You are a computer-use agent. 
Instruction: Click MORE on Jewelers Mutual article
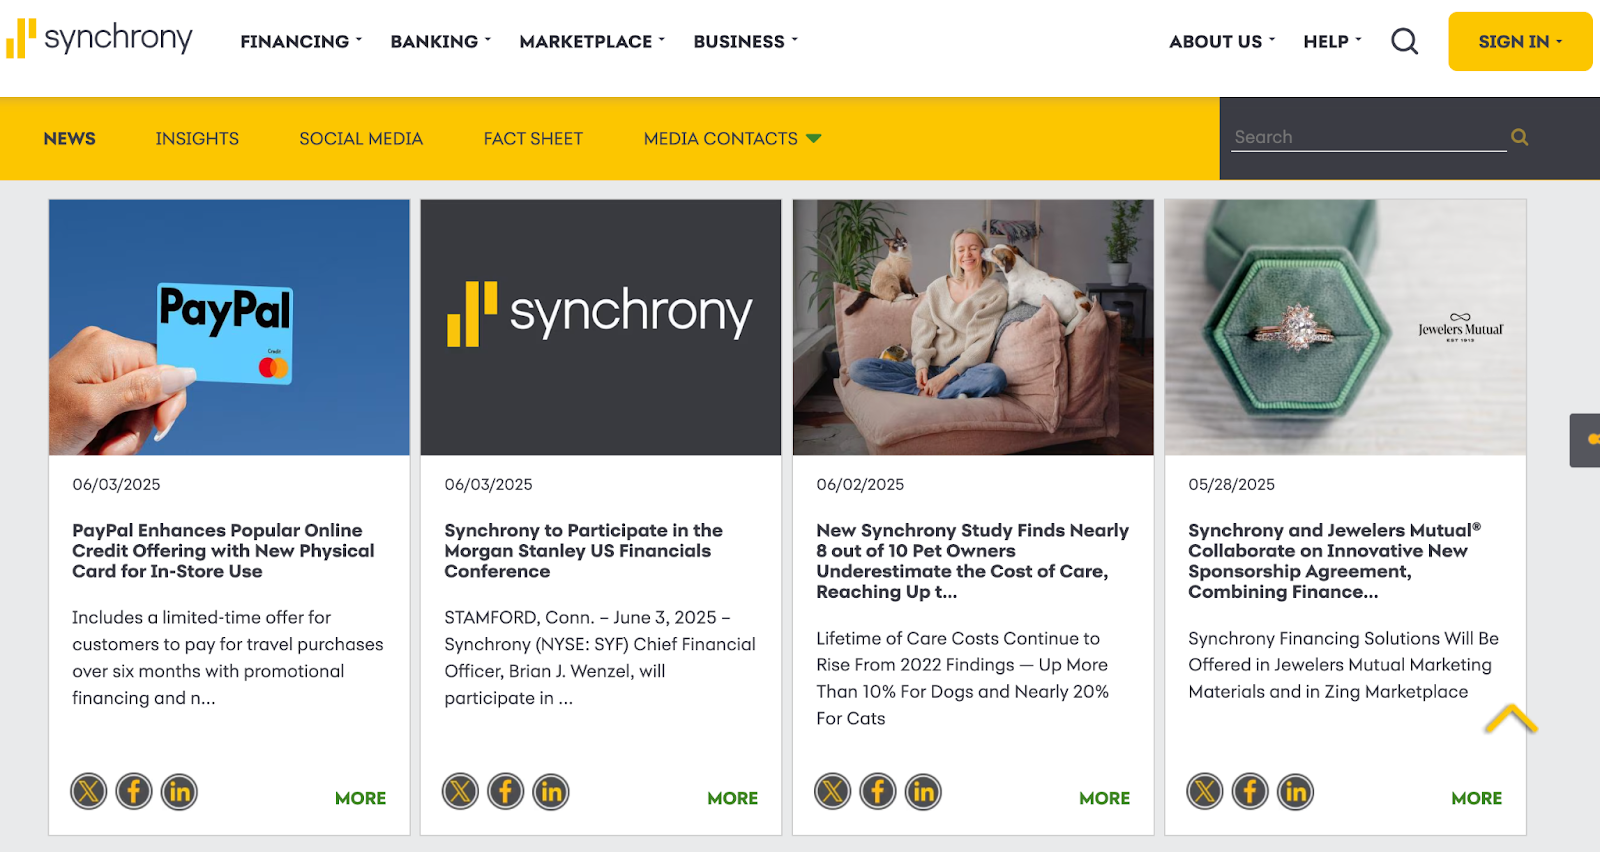pos(1476,798)
